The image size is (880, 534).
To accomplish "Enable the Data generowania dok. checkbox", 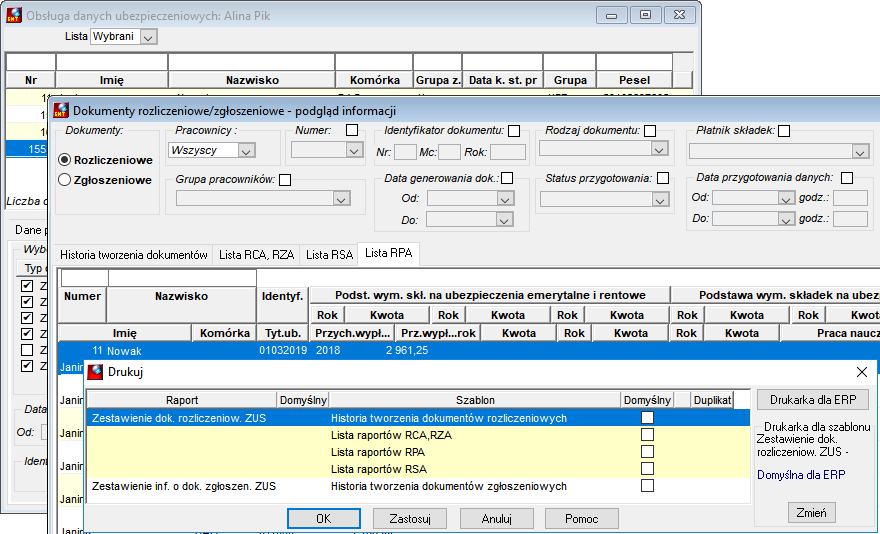I will point(507,178).
